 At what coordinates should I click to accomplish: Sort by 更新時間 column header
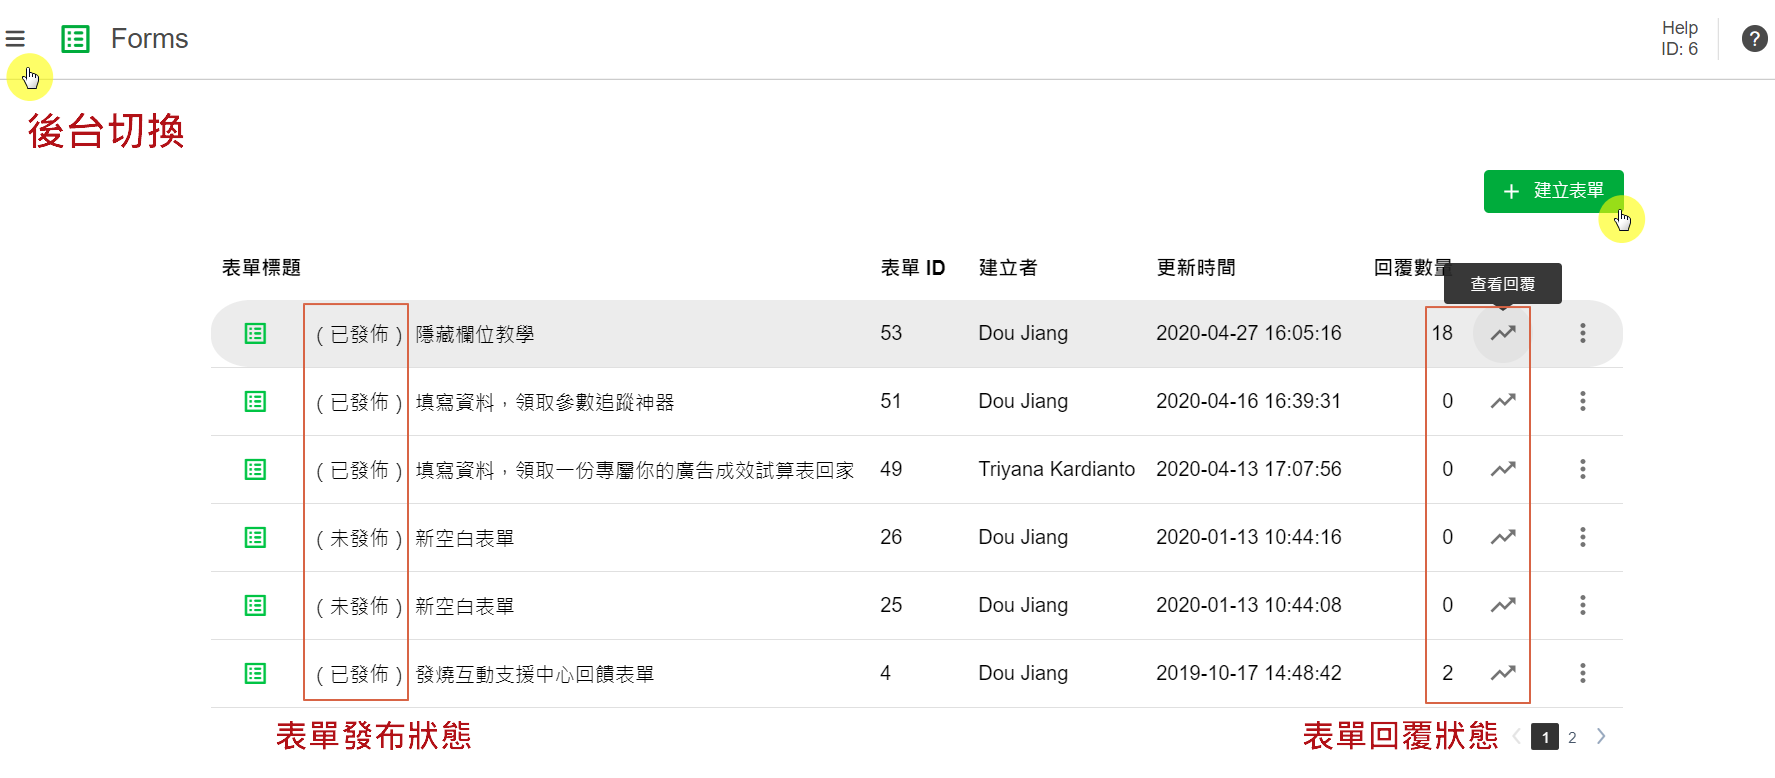(1195, 268)
